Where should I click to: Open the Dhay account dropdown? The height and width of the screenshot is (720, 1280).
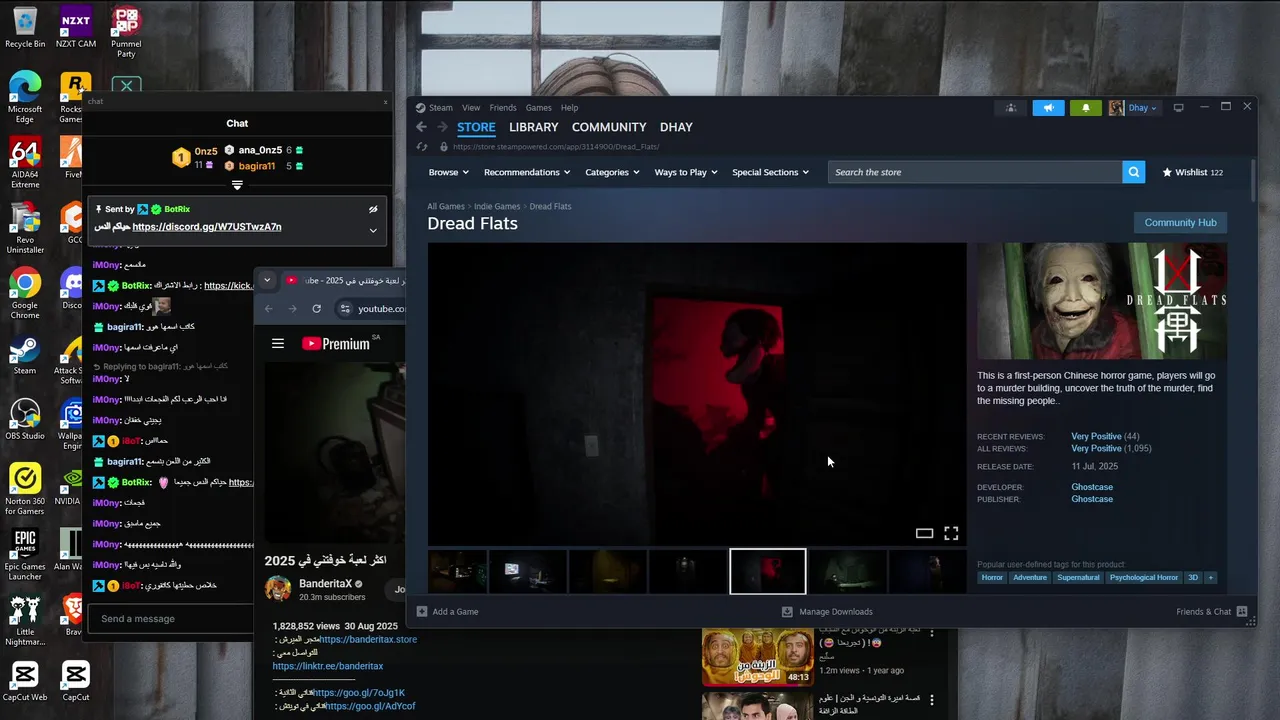[x=1142, y=108]
